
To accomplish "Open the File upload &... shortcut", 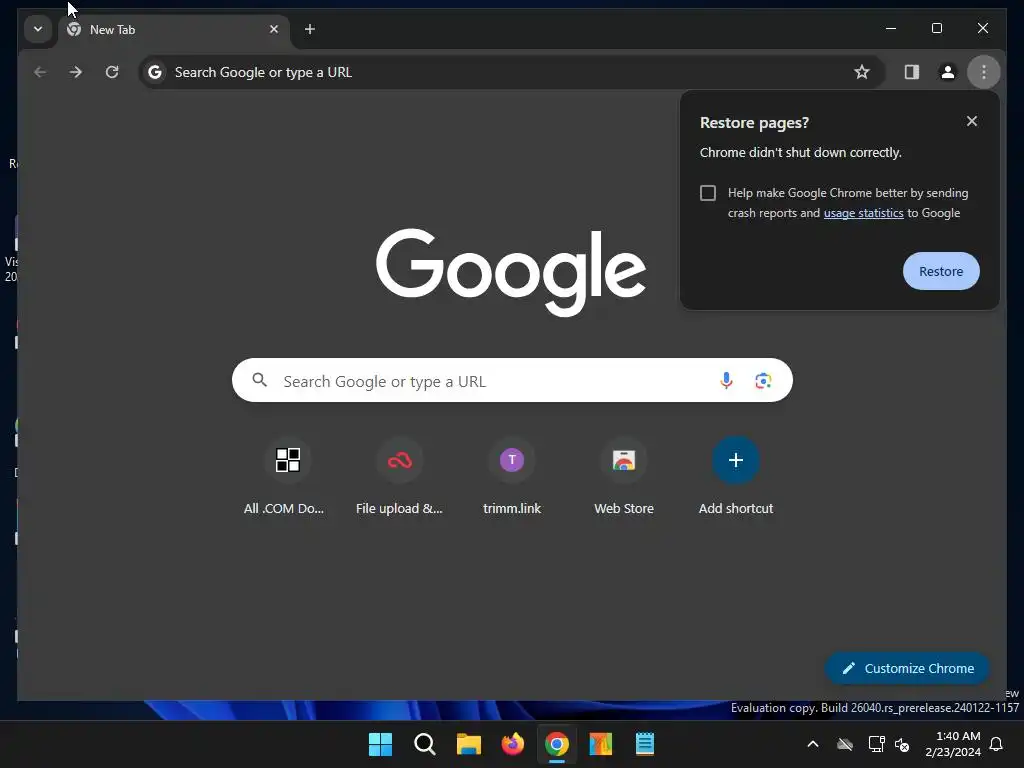I will 399,477.
